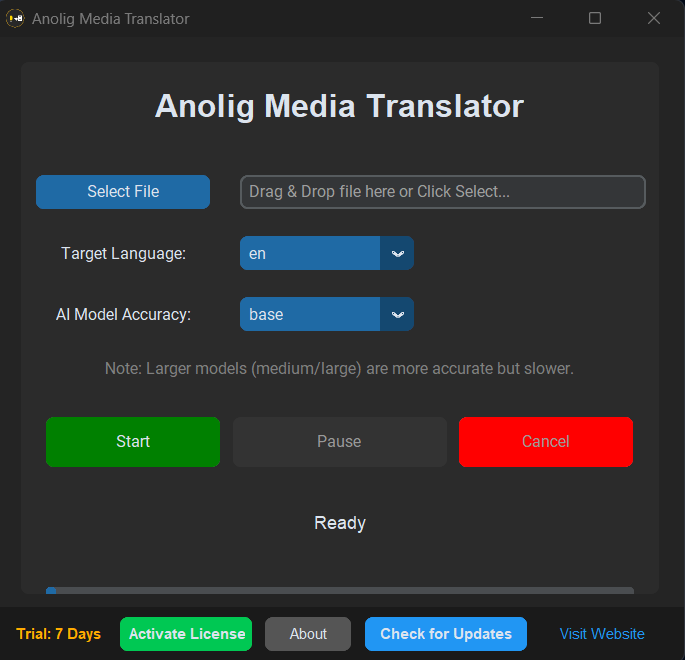Click the Target Language label
The image size is (685, 660).
coord(124,254)
